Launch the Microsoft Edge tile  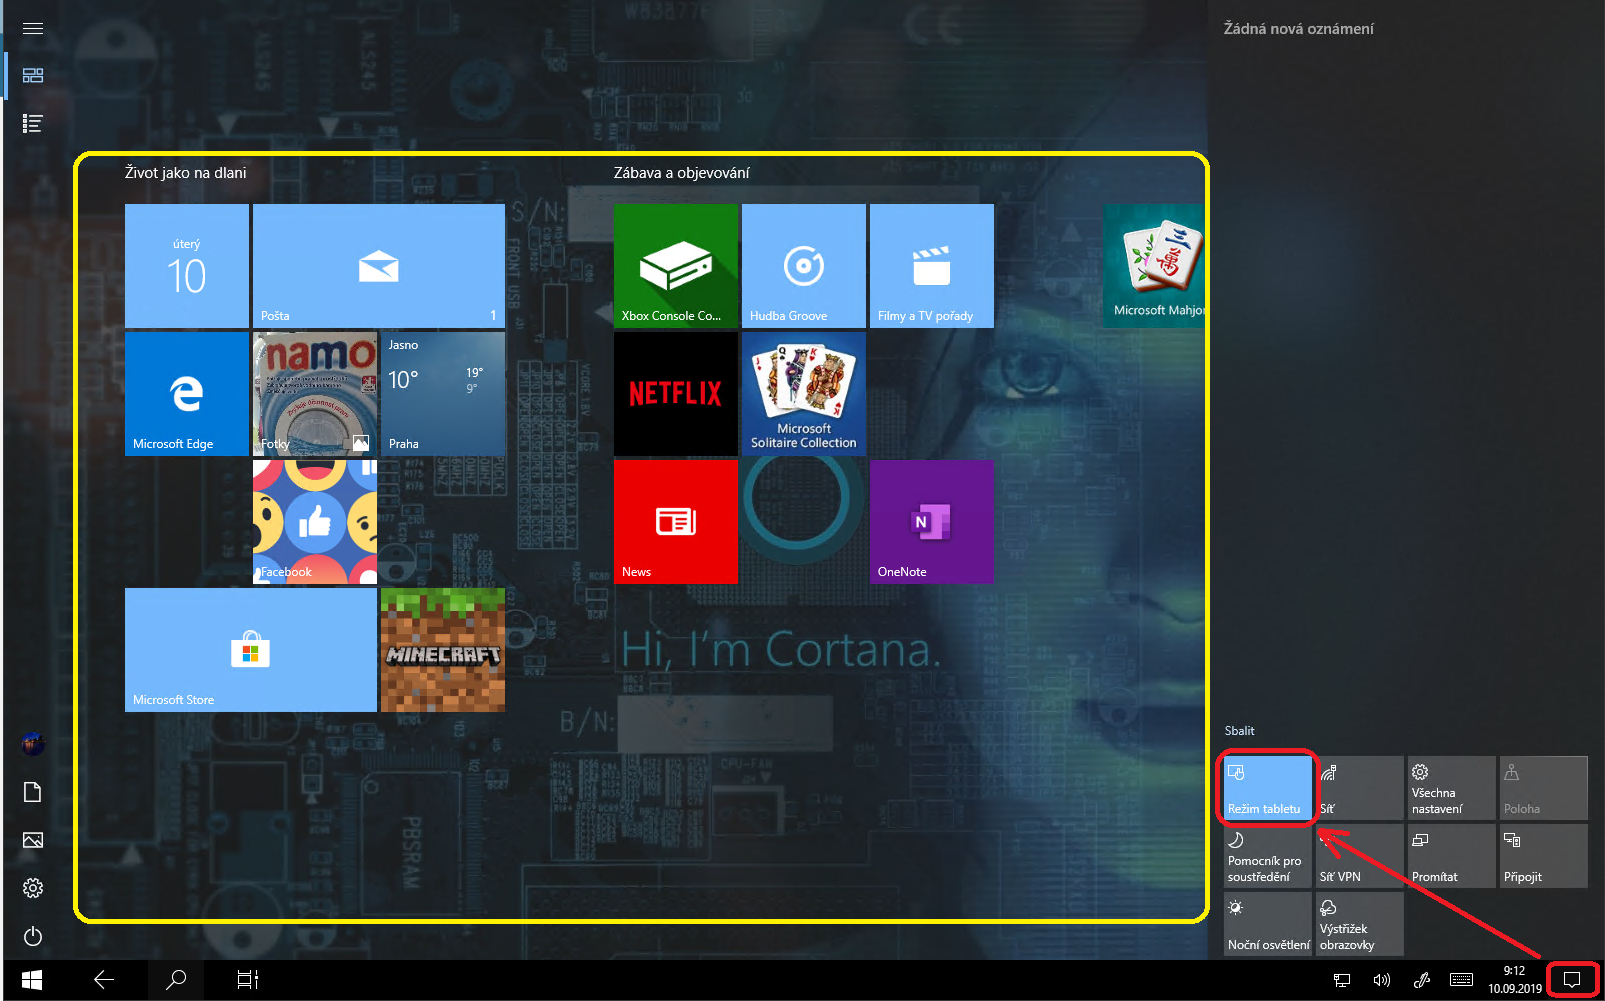tap(187, 394)
